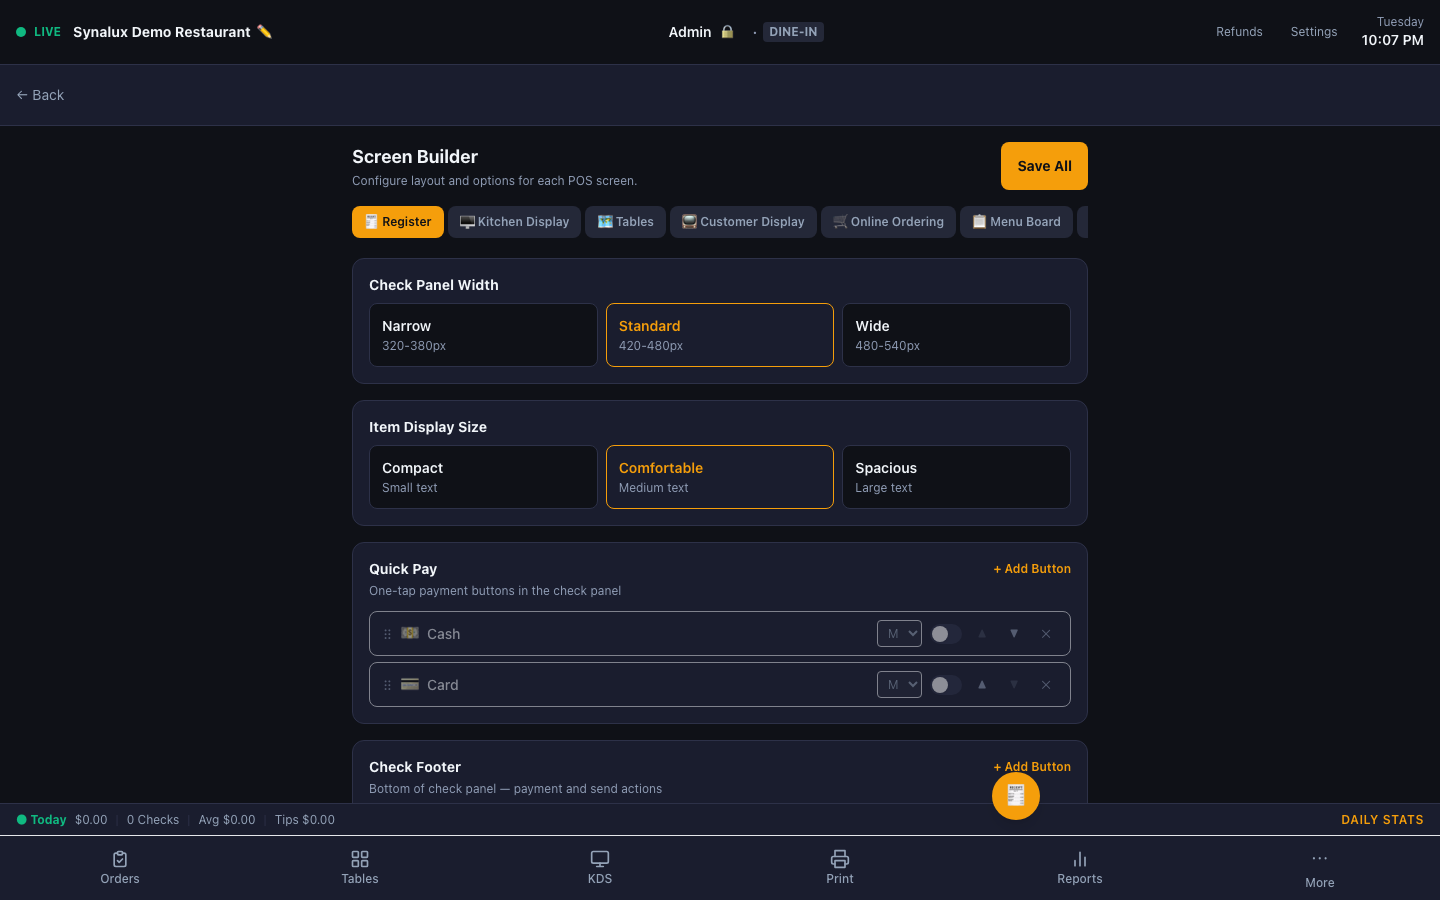Go Back to previous screen
The height and width of the screenshot is (900, 1440).
(x=40, y=95)
